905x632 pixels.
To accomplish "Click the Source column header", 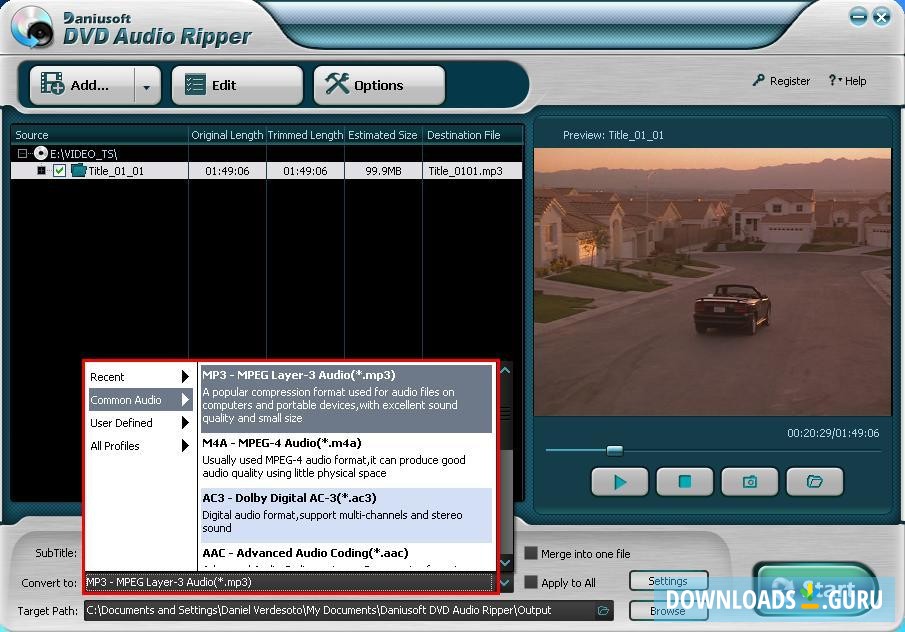I will click(100, 135).
